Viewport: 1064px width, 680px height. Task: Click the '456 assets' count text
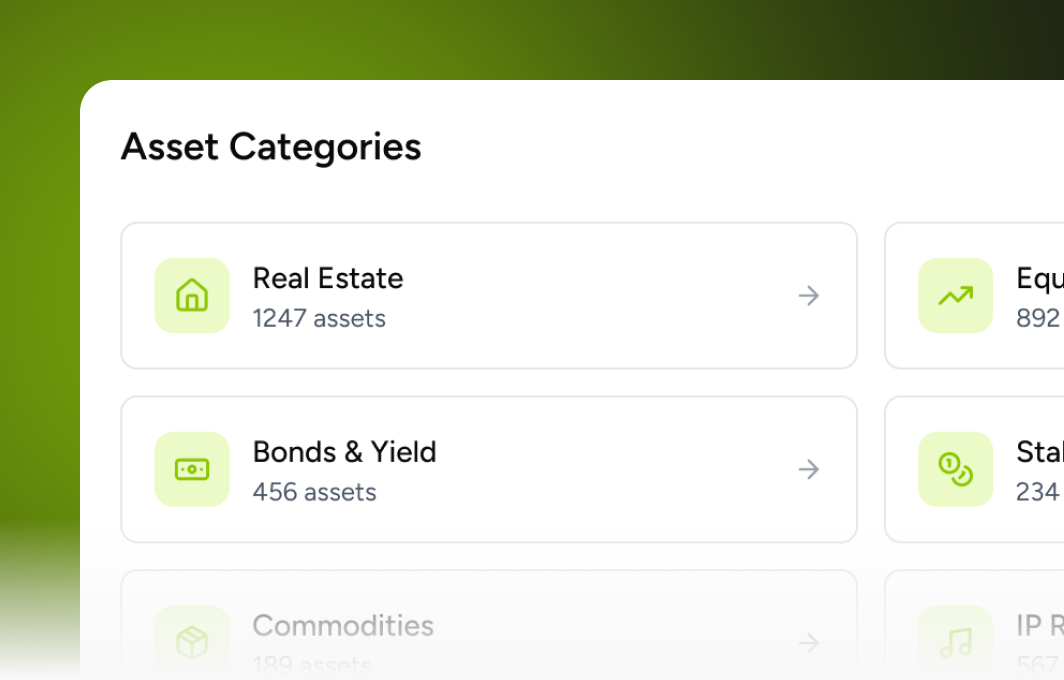click(x=314, y=493)
